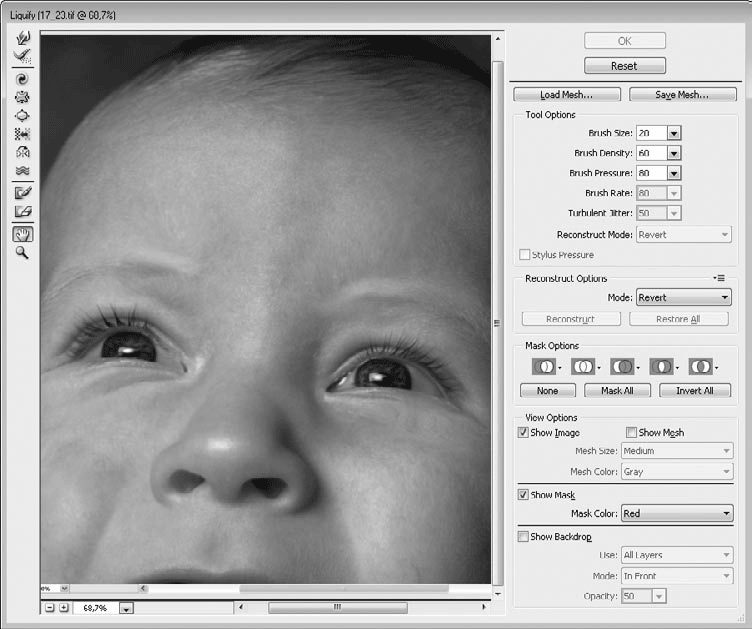
Task: Select the Forward Warp tool
Action: [23, 37]
